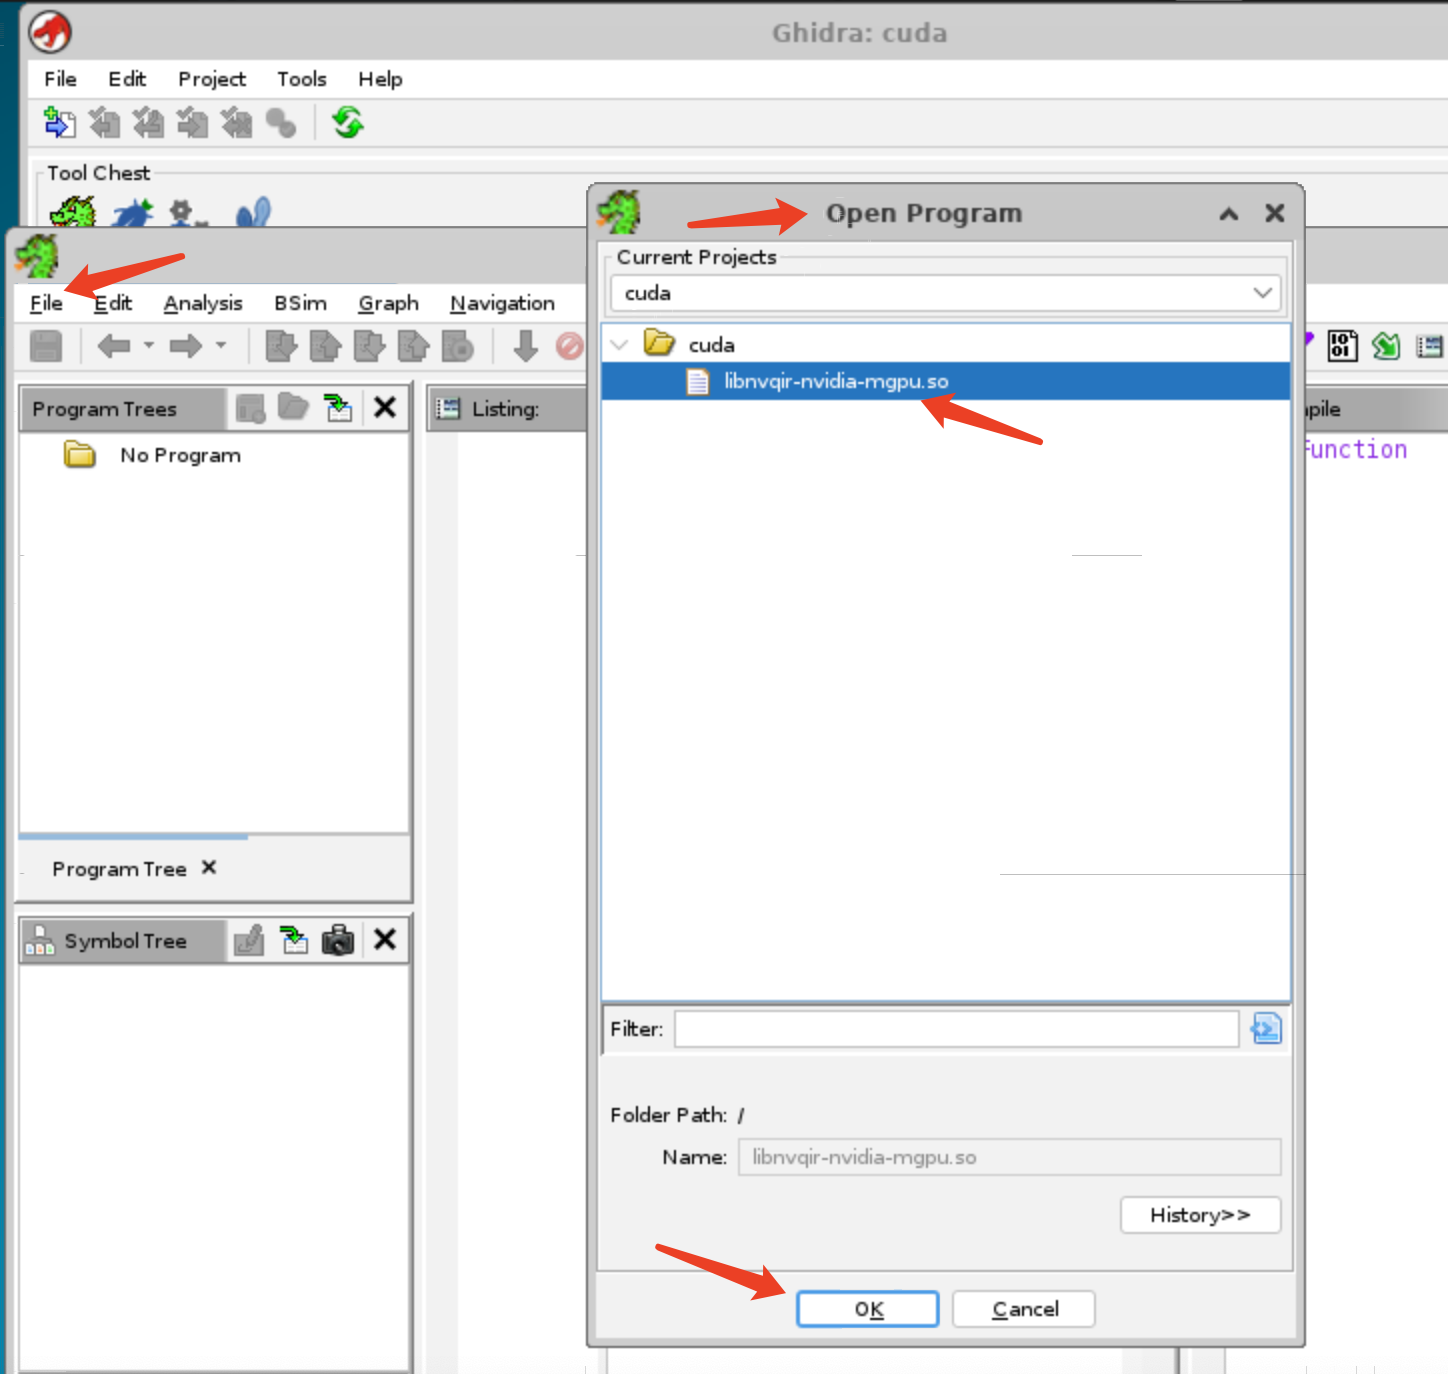Click the Add File to Version Control icon
The width and height of the screenshot is (1448, 1374).
point(59,123)
